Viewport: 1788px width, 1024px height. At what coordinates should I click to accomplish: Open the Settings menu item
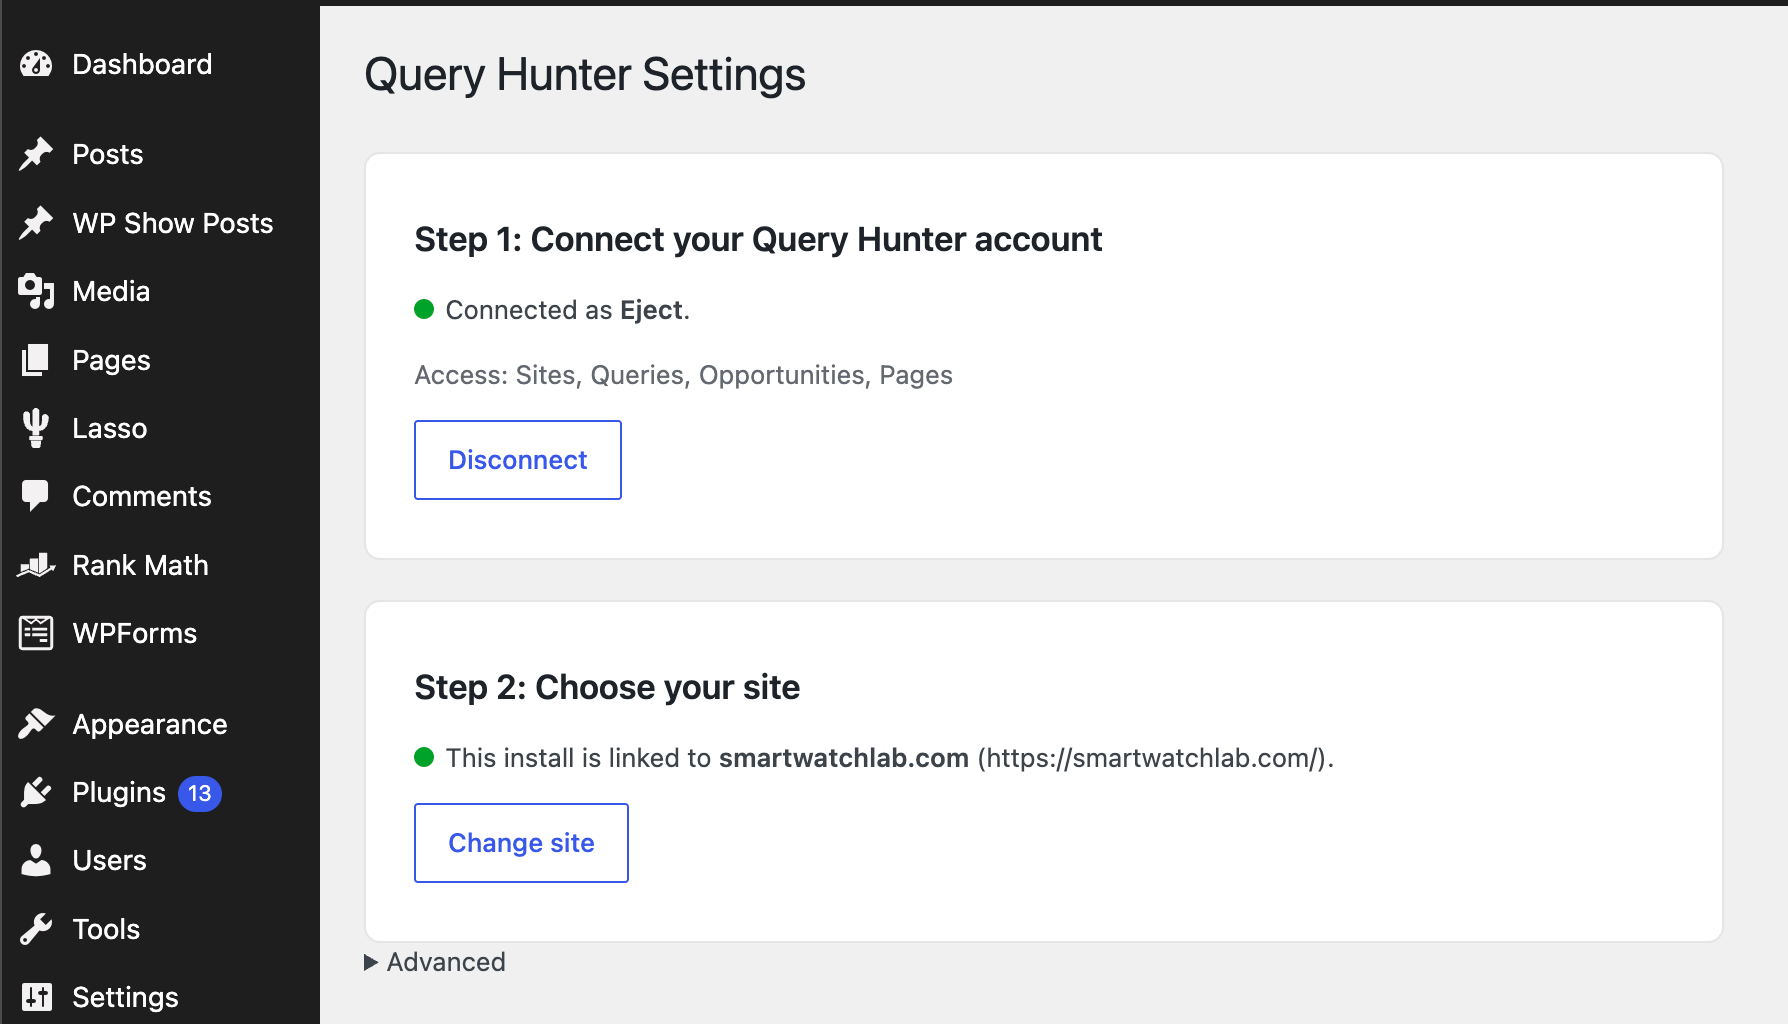click(x=126, y=997)
